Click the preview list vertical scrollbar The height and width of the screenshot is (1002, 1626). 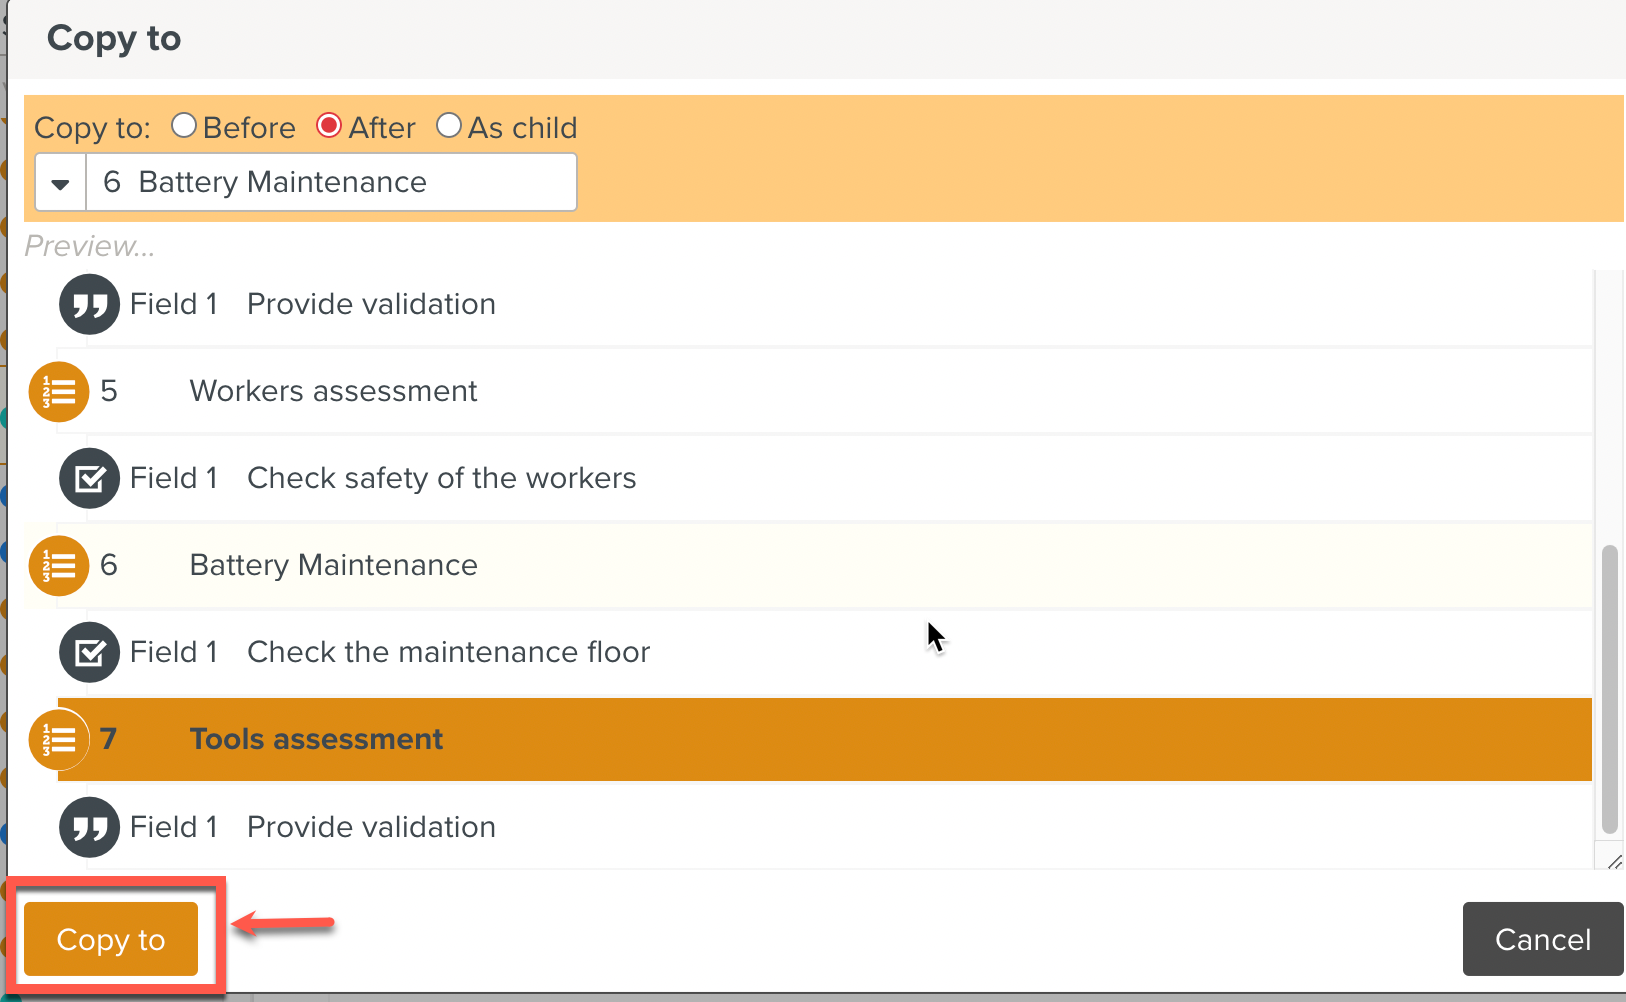[1609, 688]
